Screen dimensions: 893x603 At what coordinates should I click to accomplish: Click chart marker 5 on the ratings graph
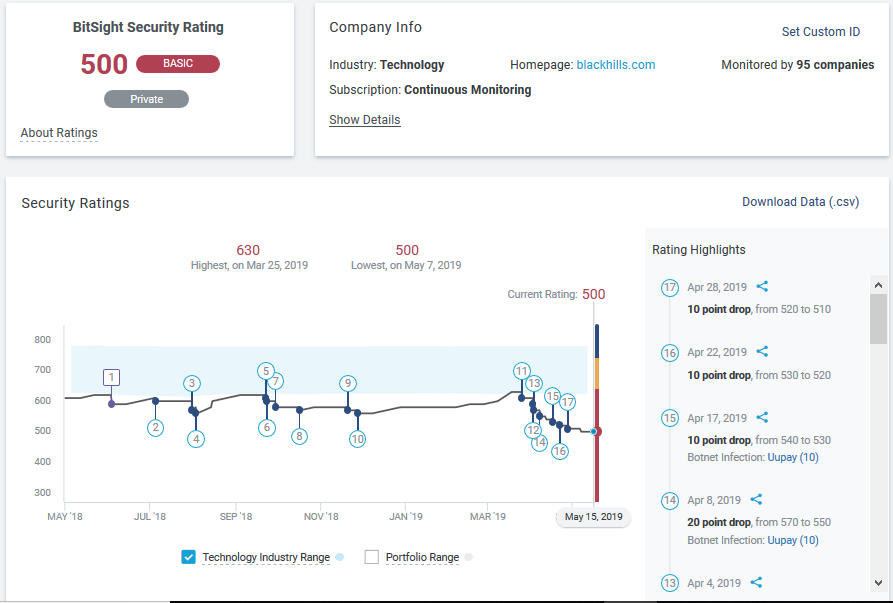tap(265, 371)
